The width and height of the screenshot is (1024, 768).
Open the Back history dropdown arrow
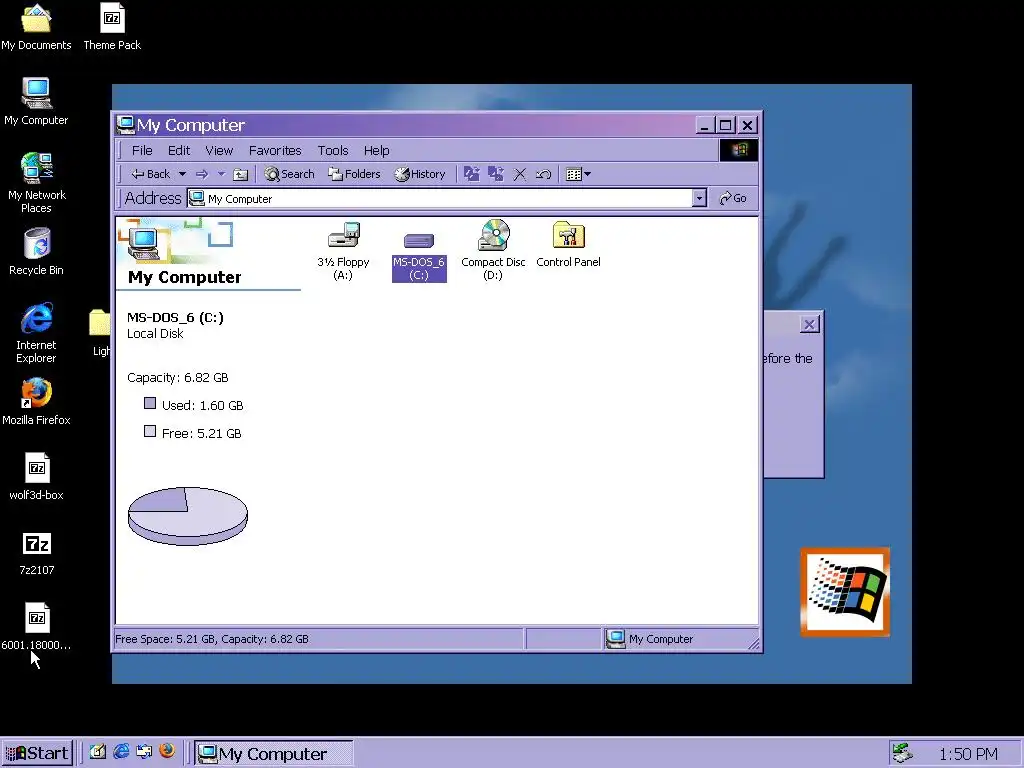[182, 174]
